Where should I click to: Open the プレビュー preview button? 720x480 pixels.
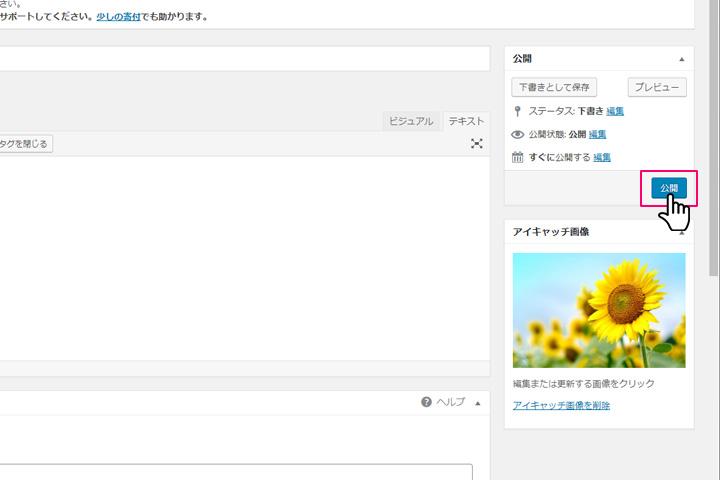point(657,87)
